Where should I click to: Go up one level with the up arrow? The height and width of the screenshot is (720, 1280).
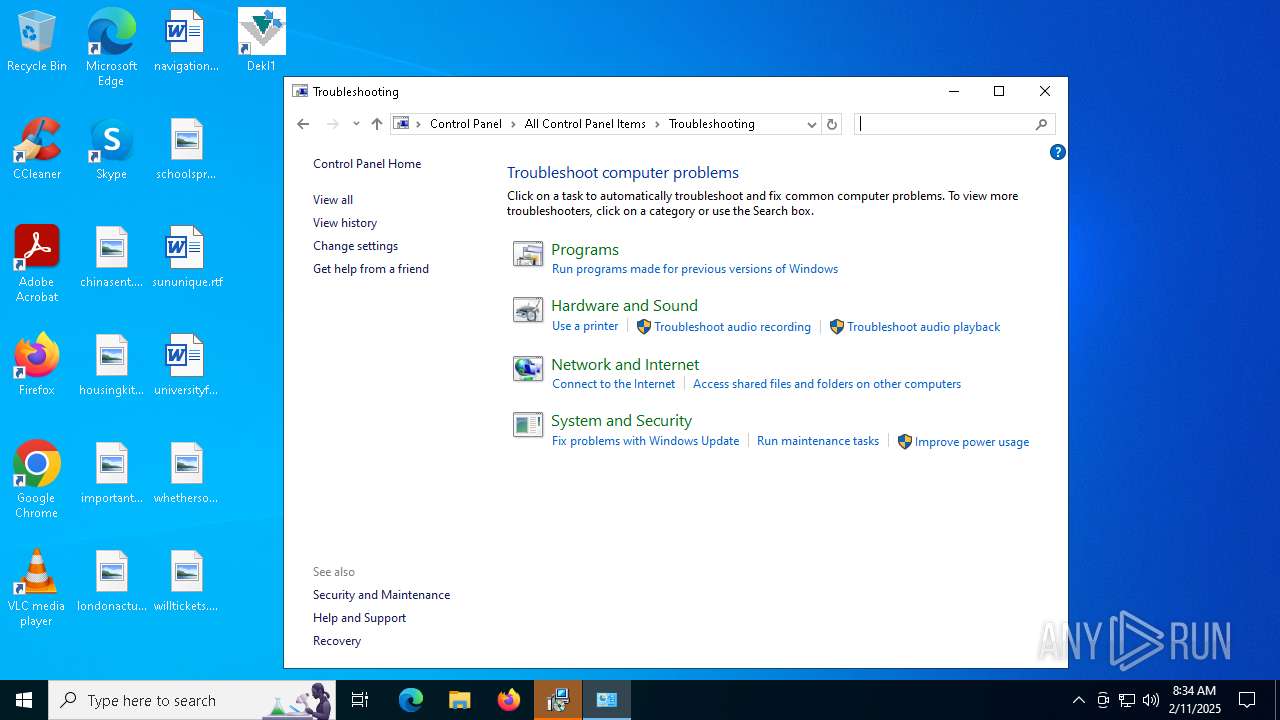[x=377, y=124]
